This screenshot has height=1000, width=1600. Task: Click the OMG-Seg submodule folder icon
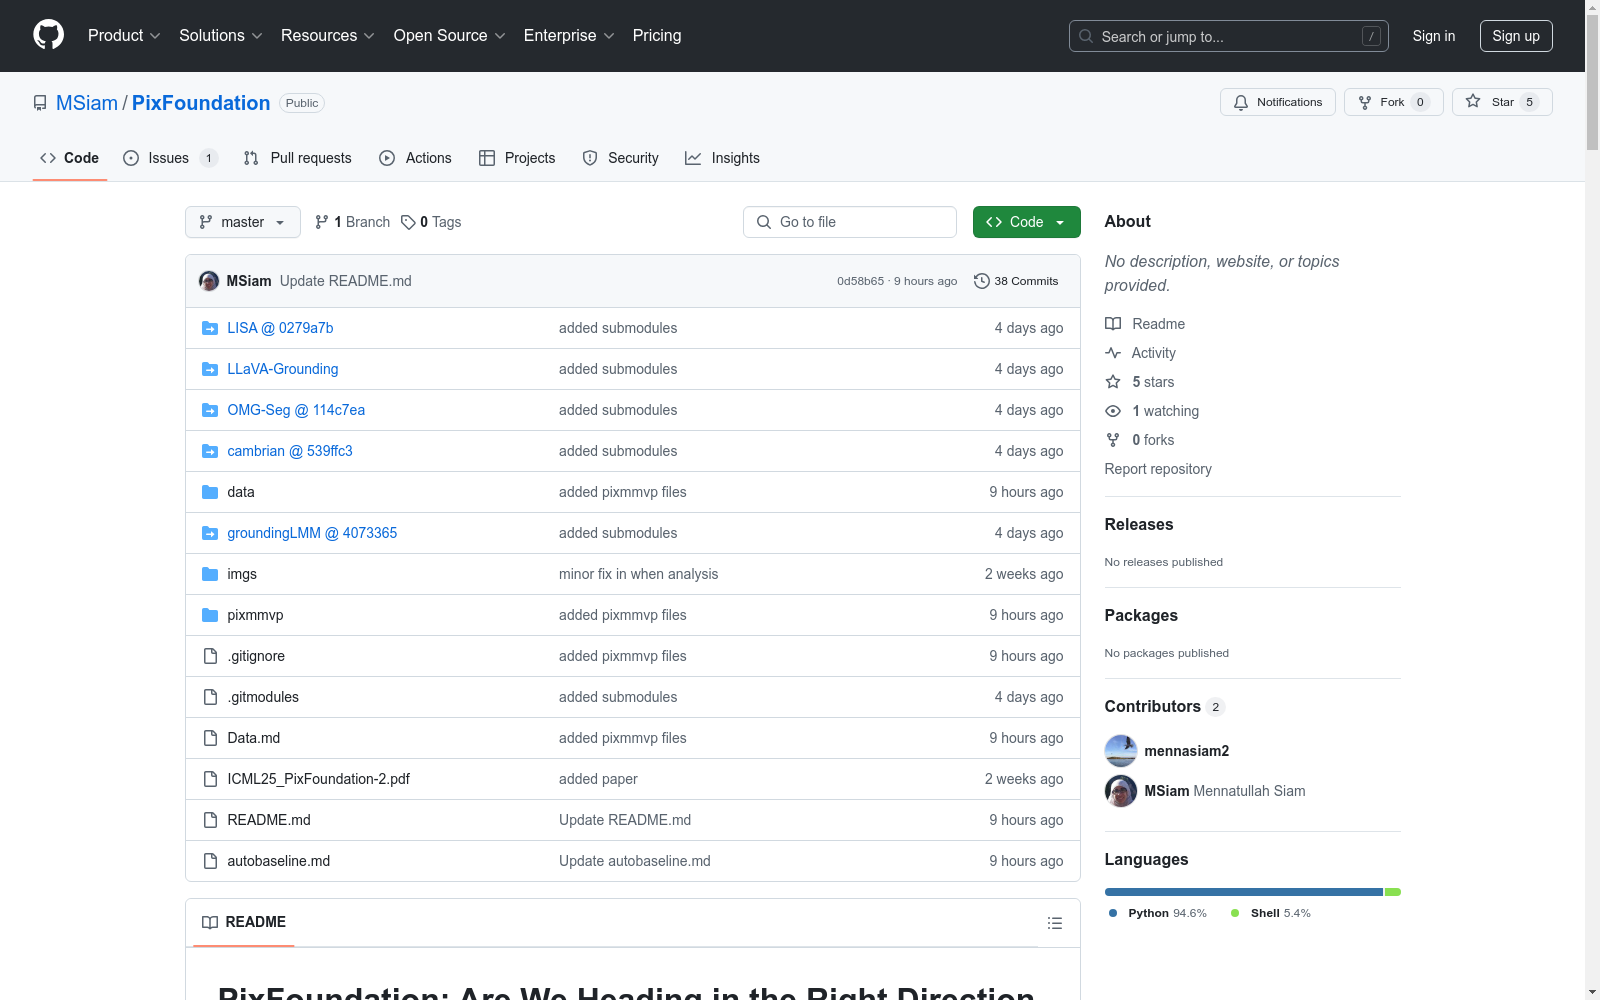click(210, 410)
